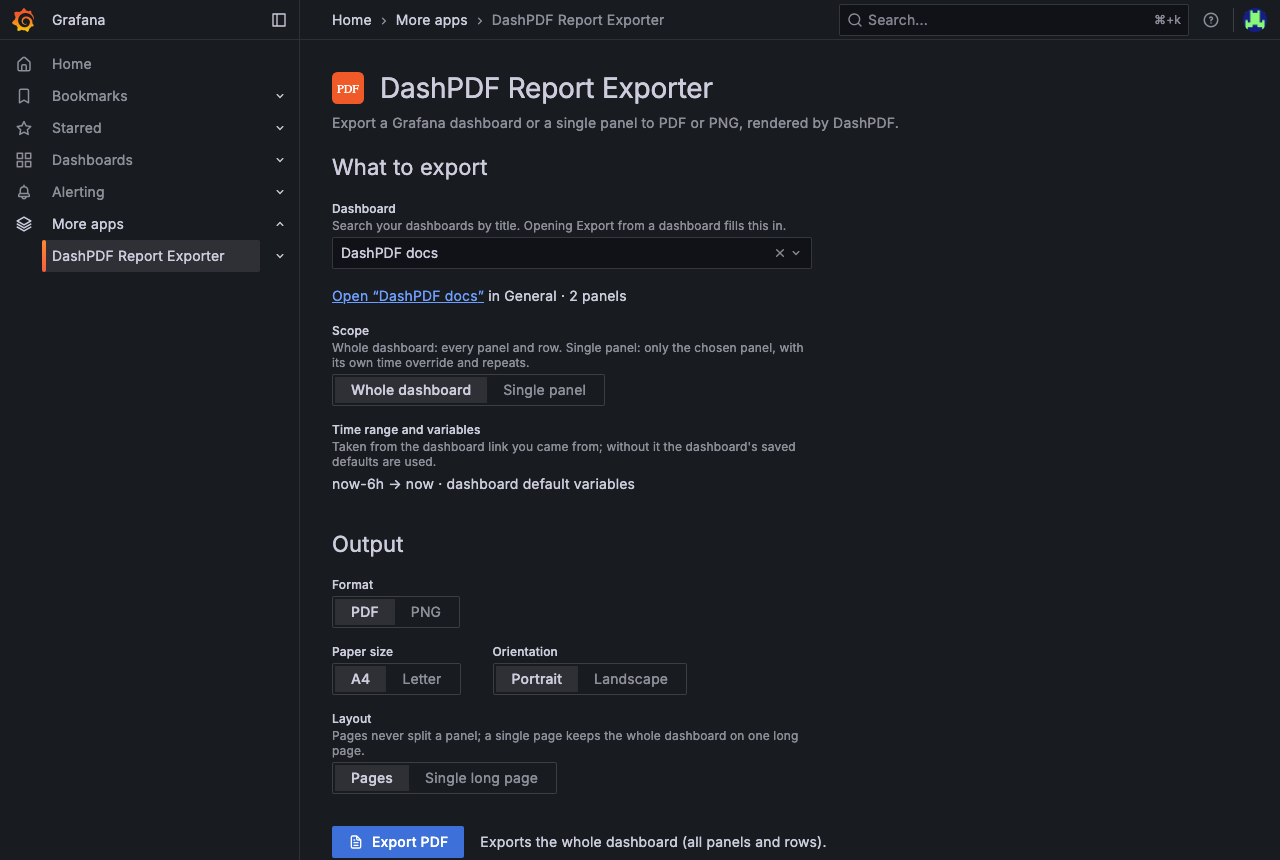Click the Search input field
Viewport: 1280px width, 860px height.
(1013, 20)
